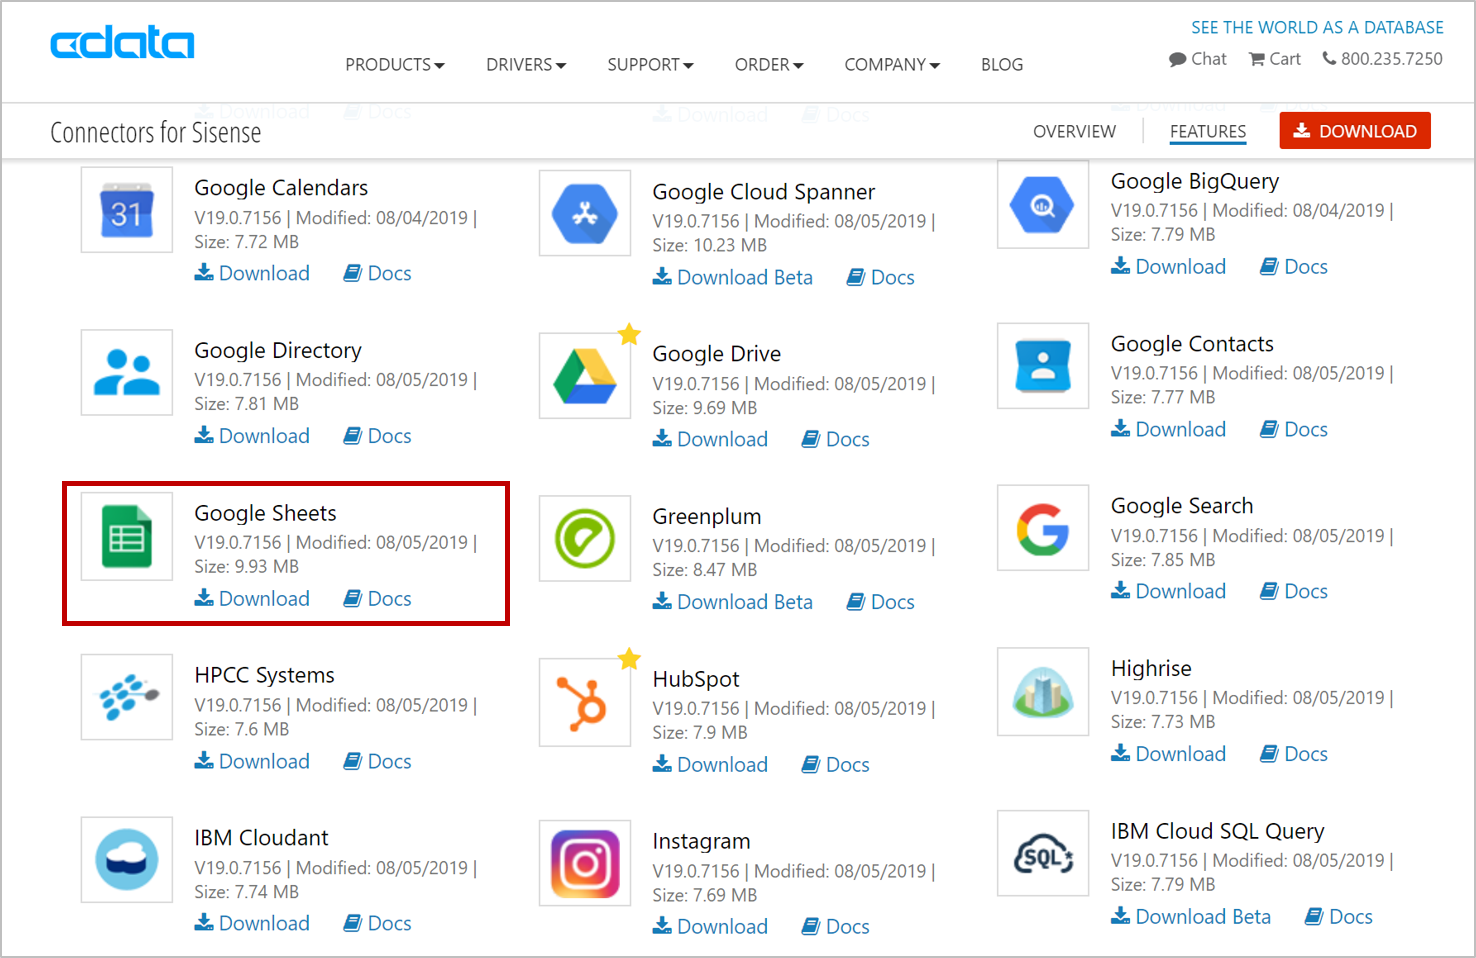Open the Google BigQuery connector icon
1476x958 pixels.
pos(1043,205)
